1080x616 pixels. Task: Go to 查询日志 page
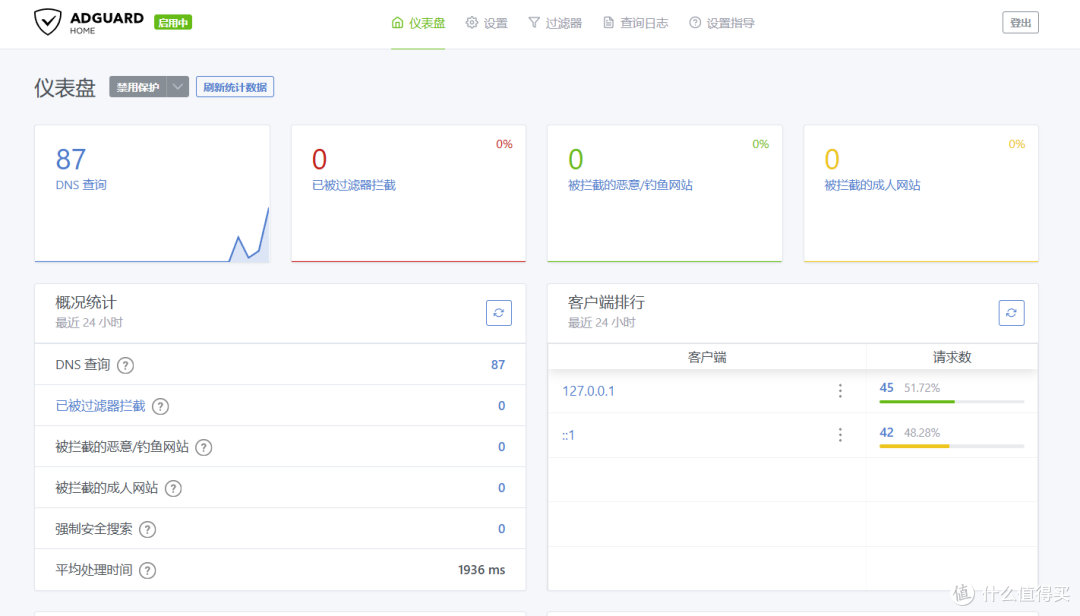click(x=635, y=23)
